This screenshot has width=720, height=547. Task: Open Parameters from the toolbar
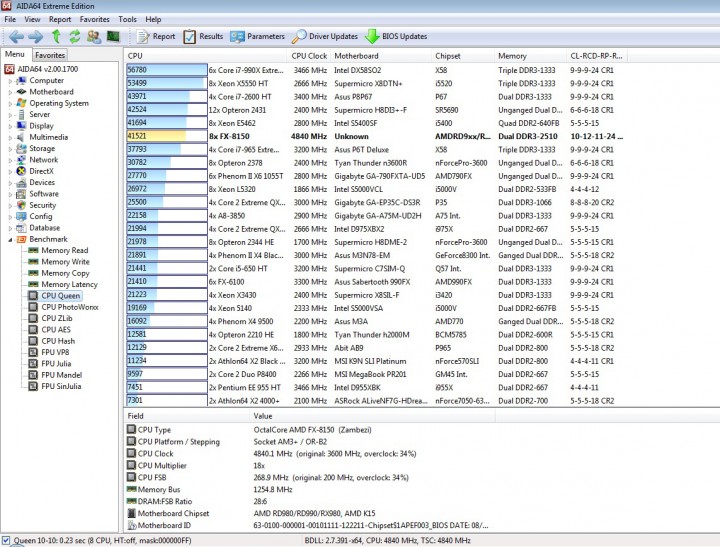coord(257,36)
